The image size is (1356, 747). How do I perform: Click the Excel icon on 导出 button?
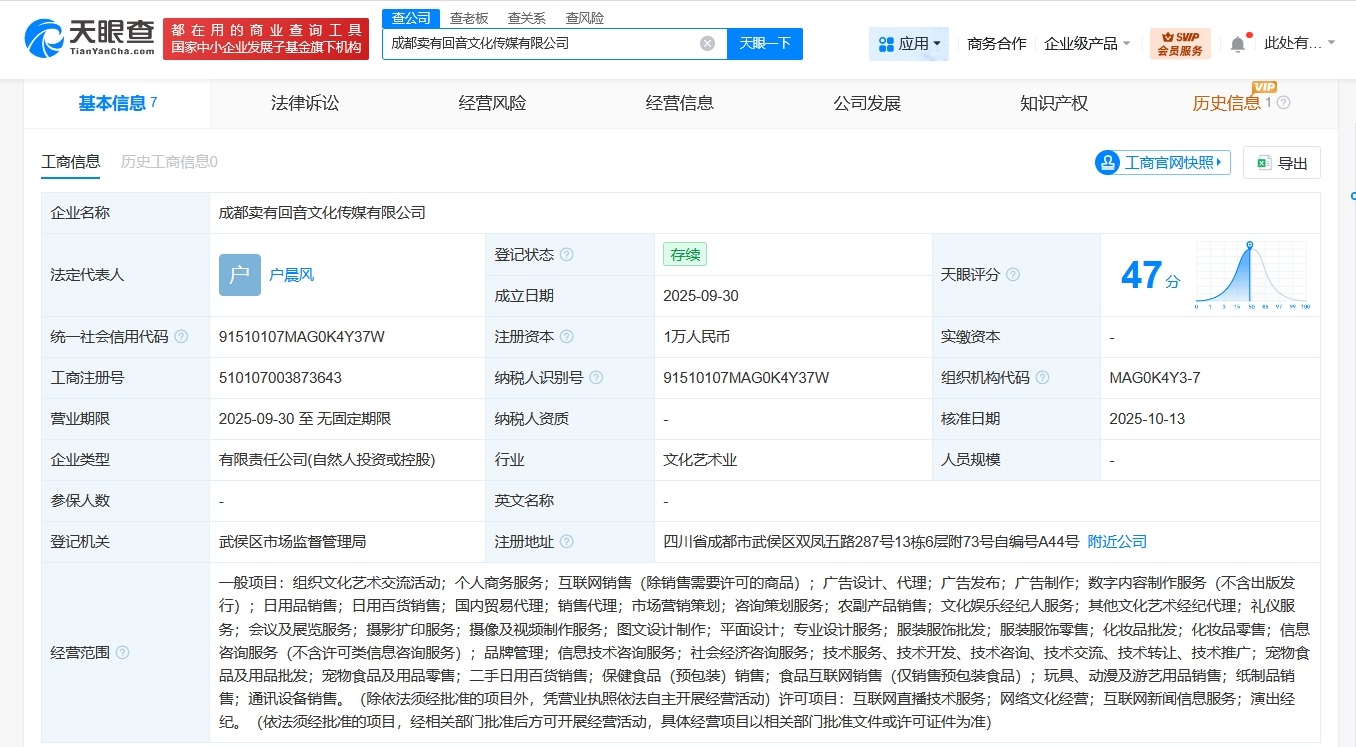[1263, 162]
